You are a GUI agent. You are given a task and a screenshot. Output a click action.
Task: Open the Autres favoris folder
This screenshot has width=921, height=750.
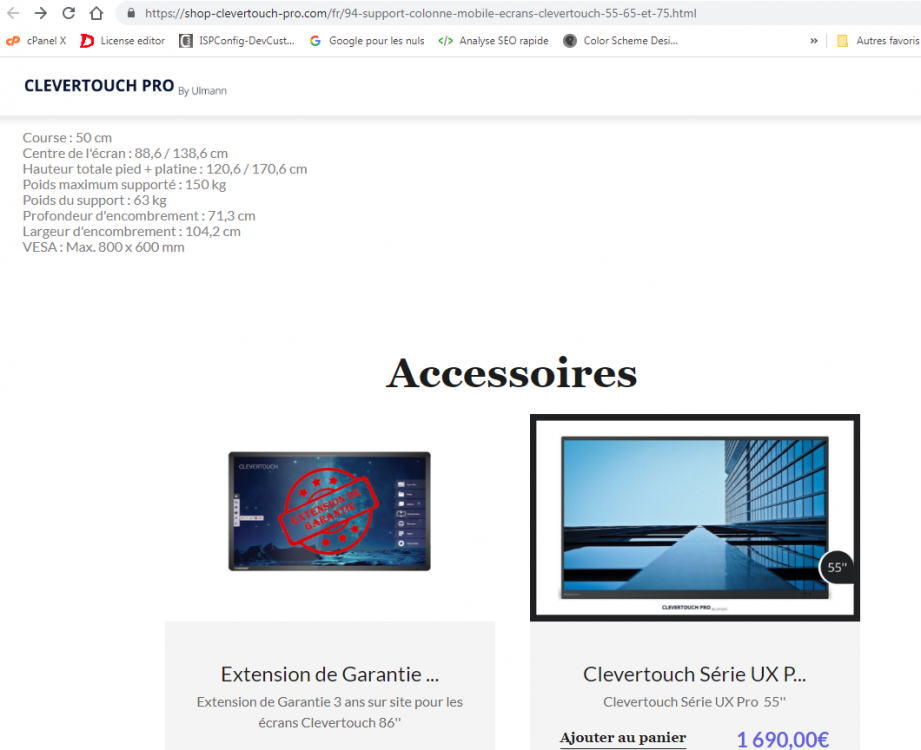(x=878, y=41)
